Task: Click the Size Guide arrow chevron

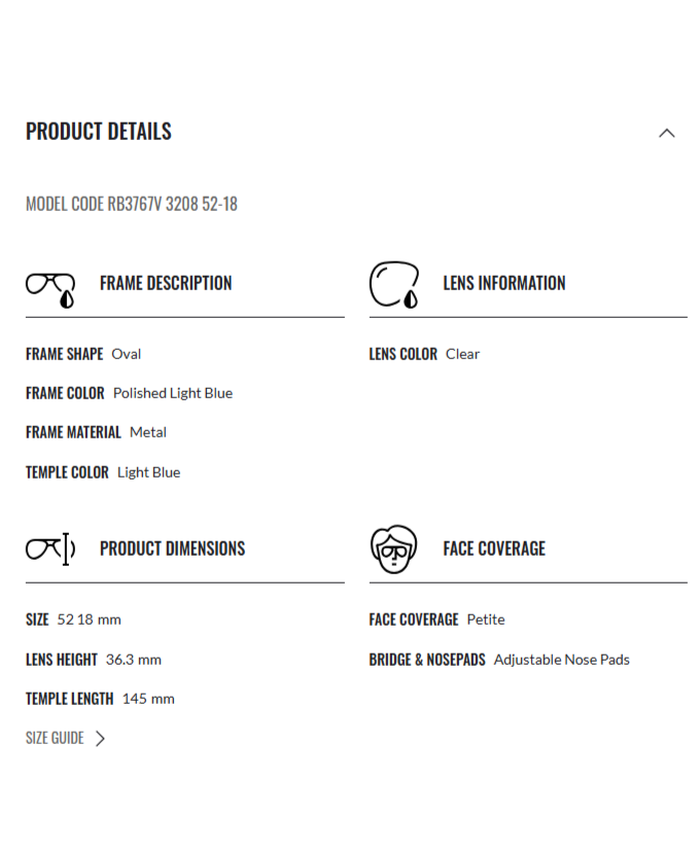Action: 100,738
